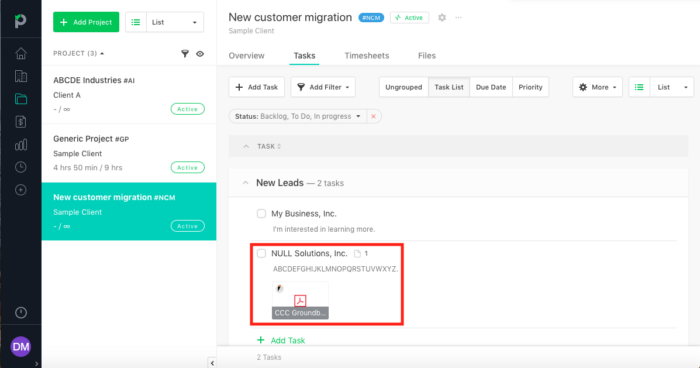700x368 pixels.
Task: Select the Generic Project item
Action: [x=129, y=153]
